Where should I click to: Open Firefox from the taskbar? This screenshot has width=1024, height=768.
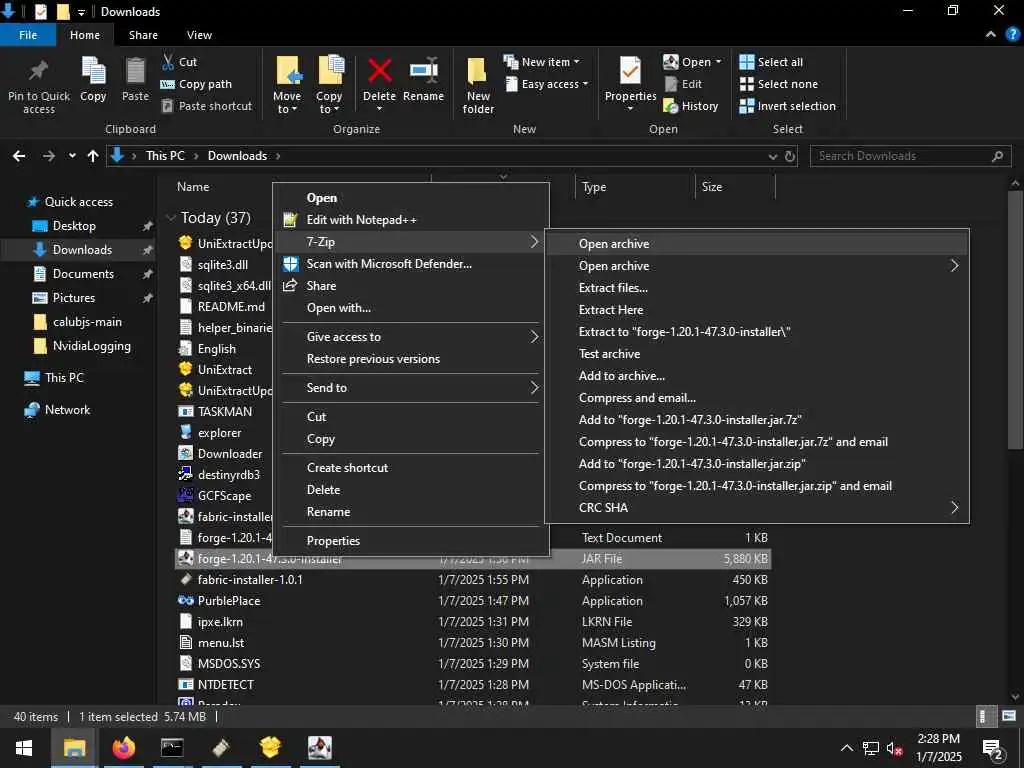pyautogui.click(x=123, y=747)
